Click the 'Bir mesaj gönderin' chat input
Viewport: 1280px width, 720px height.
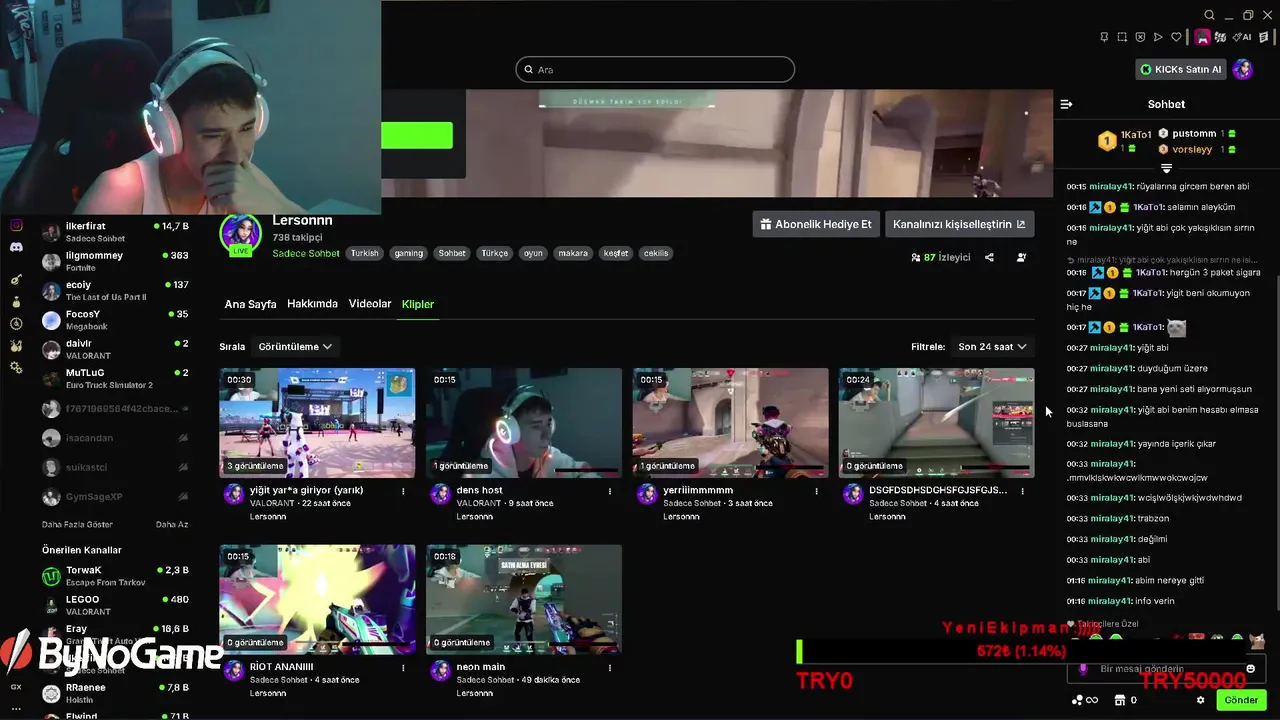(1166, 669)
